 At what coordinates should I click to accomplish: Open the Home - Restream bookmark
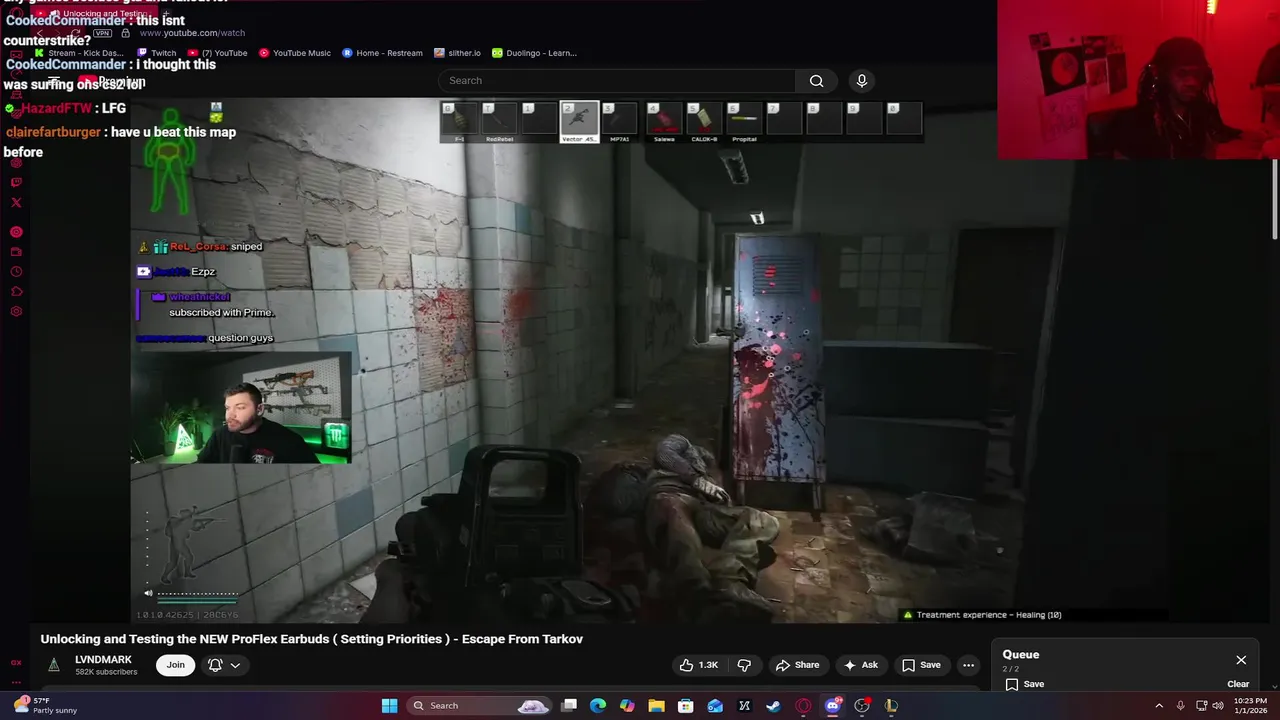pyautogui.click(x=382, y=53)
